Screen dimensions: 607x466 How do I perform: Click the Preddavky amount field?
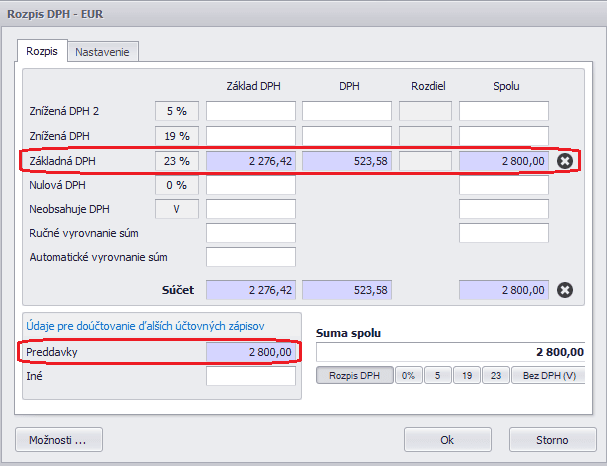click(x=250, y=352)
